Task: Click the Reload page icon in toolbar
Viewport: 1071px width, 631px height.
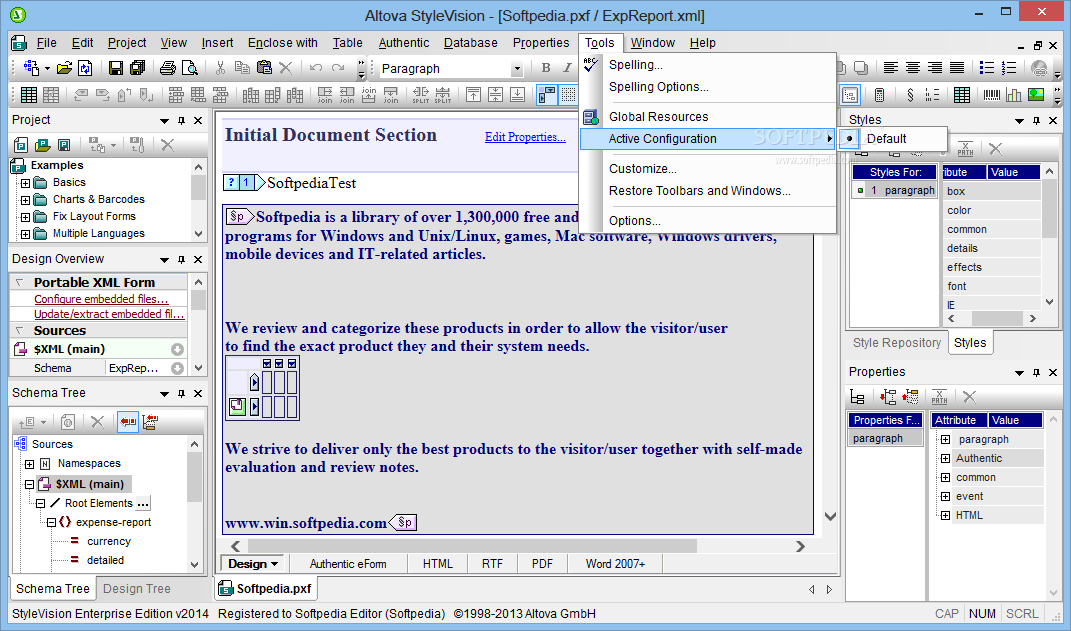Action: pos(85,68)
